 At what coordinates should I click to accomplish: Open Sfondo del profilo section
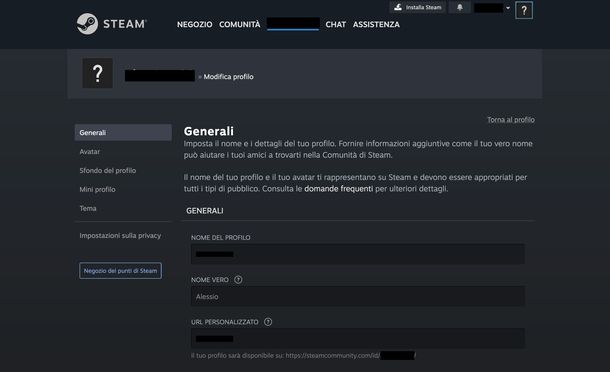[108, 170]
